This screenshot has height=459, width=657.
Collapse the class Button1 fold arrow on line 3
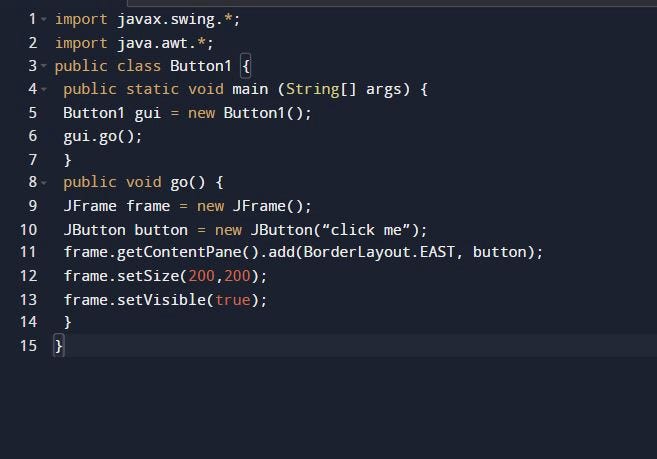[44, 66]
